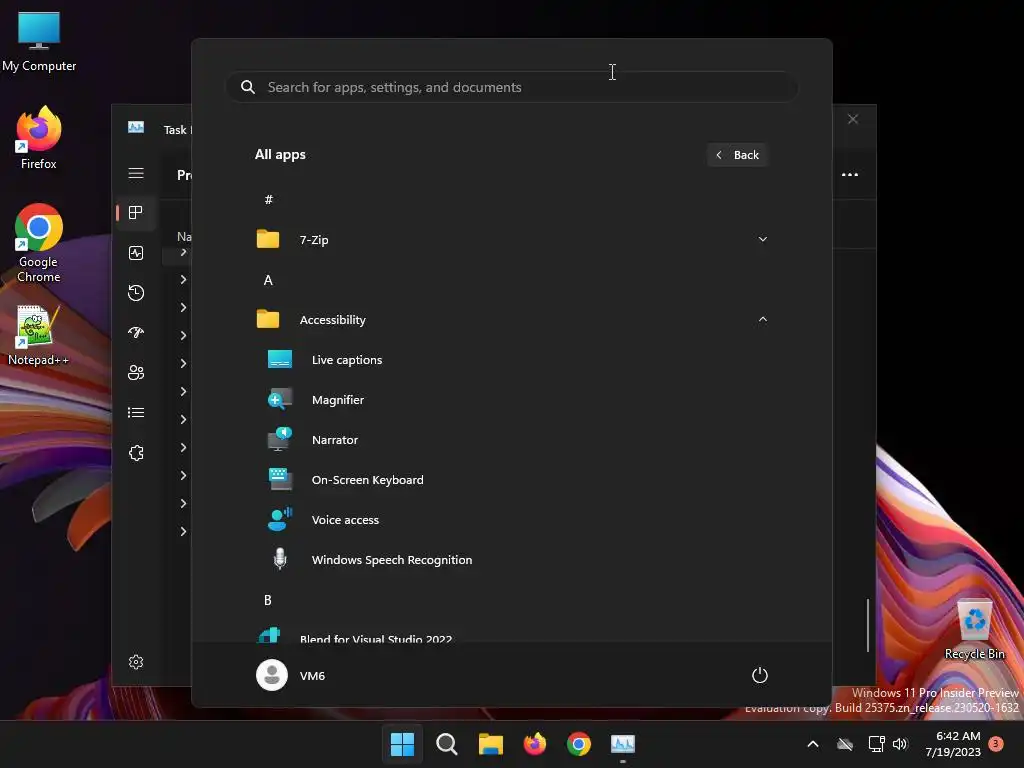The image size is (1024, 768).
Task: Collapse the Accessibility folder
Action: (511, 319)
